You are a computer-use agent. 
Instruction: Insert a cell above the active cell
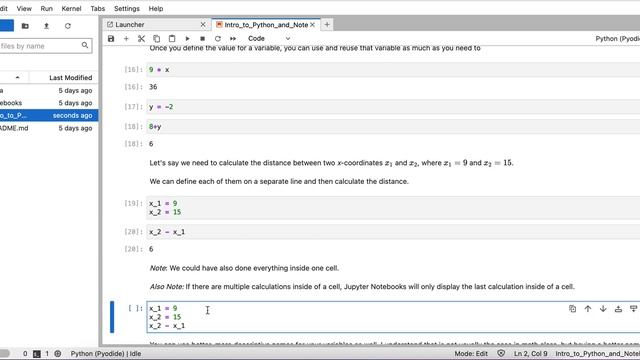click(618, 309)
